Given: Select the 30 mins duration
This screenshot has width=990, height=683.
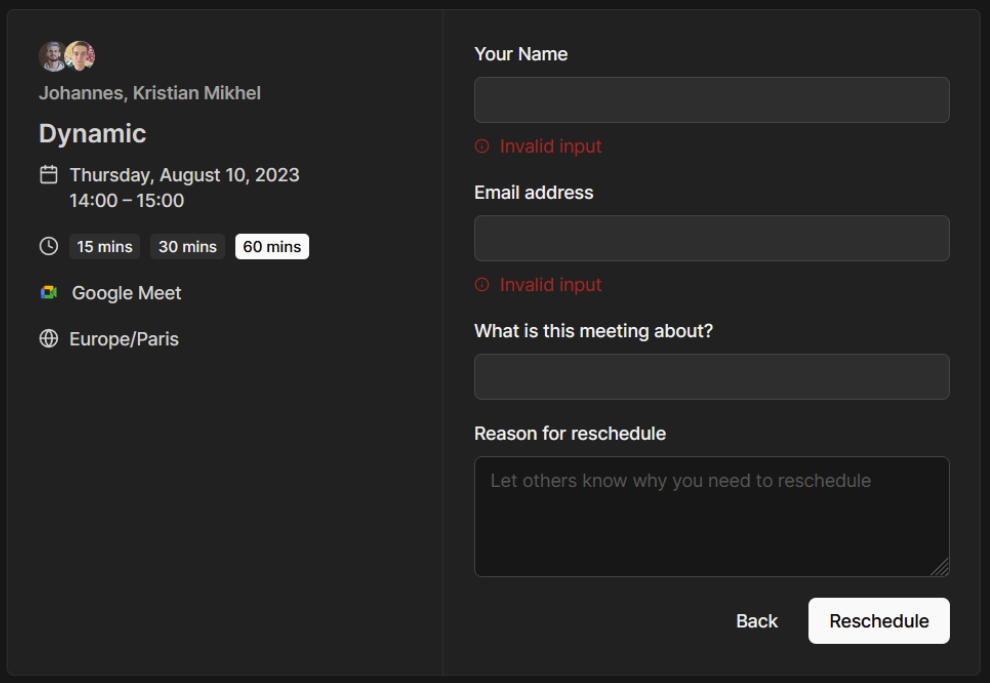Looking at the screenshot, I should pyautogui.click(x=188, y=246).
